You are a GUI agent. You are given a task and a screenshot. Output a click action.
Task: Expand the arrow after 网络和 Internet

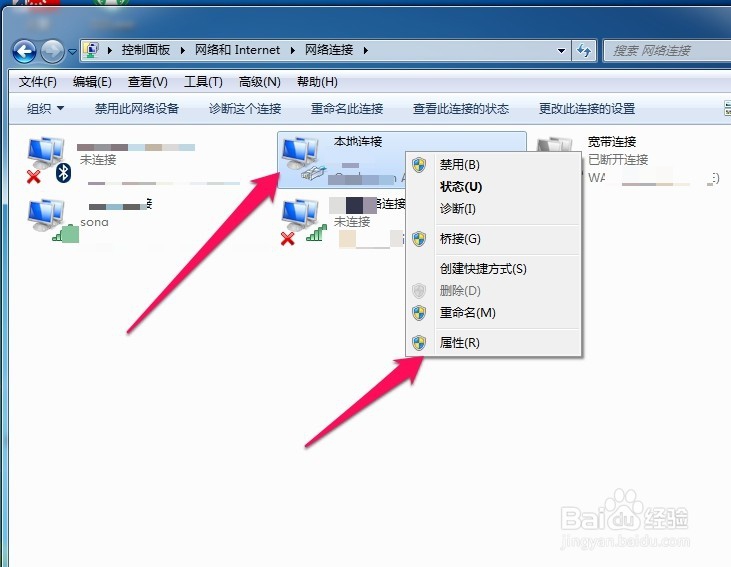pos(292,50)
